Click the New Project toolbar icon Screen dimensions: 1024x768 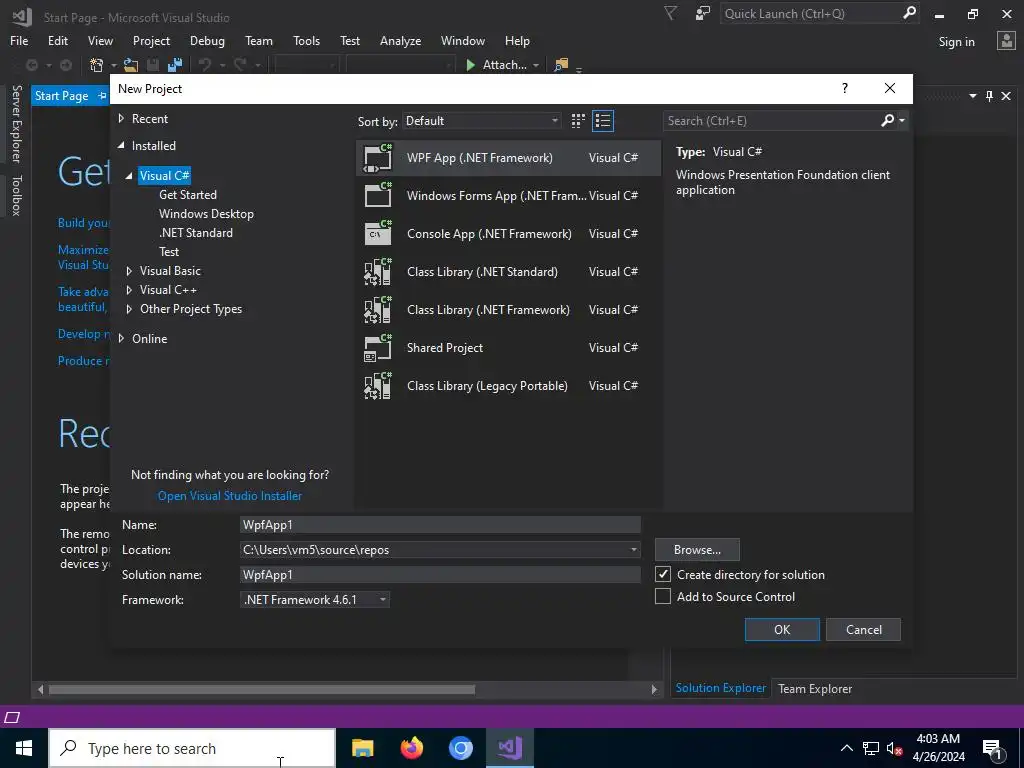pyautogui.click(x=97, y=65)
